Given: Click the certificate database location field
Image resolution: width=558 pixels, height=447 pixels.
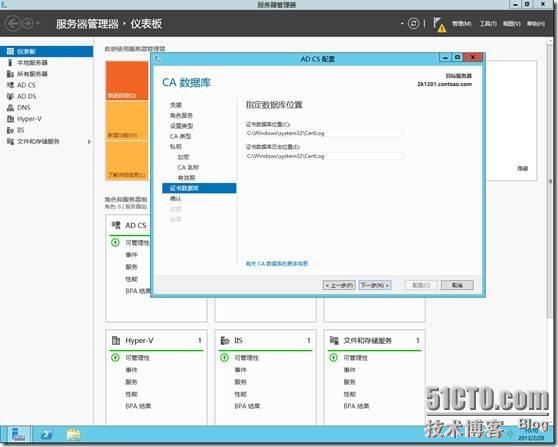Looking at the screenshot, I should coord(324,133).
